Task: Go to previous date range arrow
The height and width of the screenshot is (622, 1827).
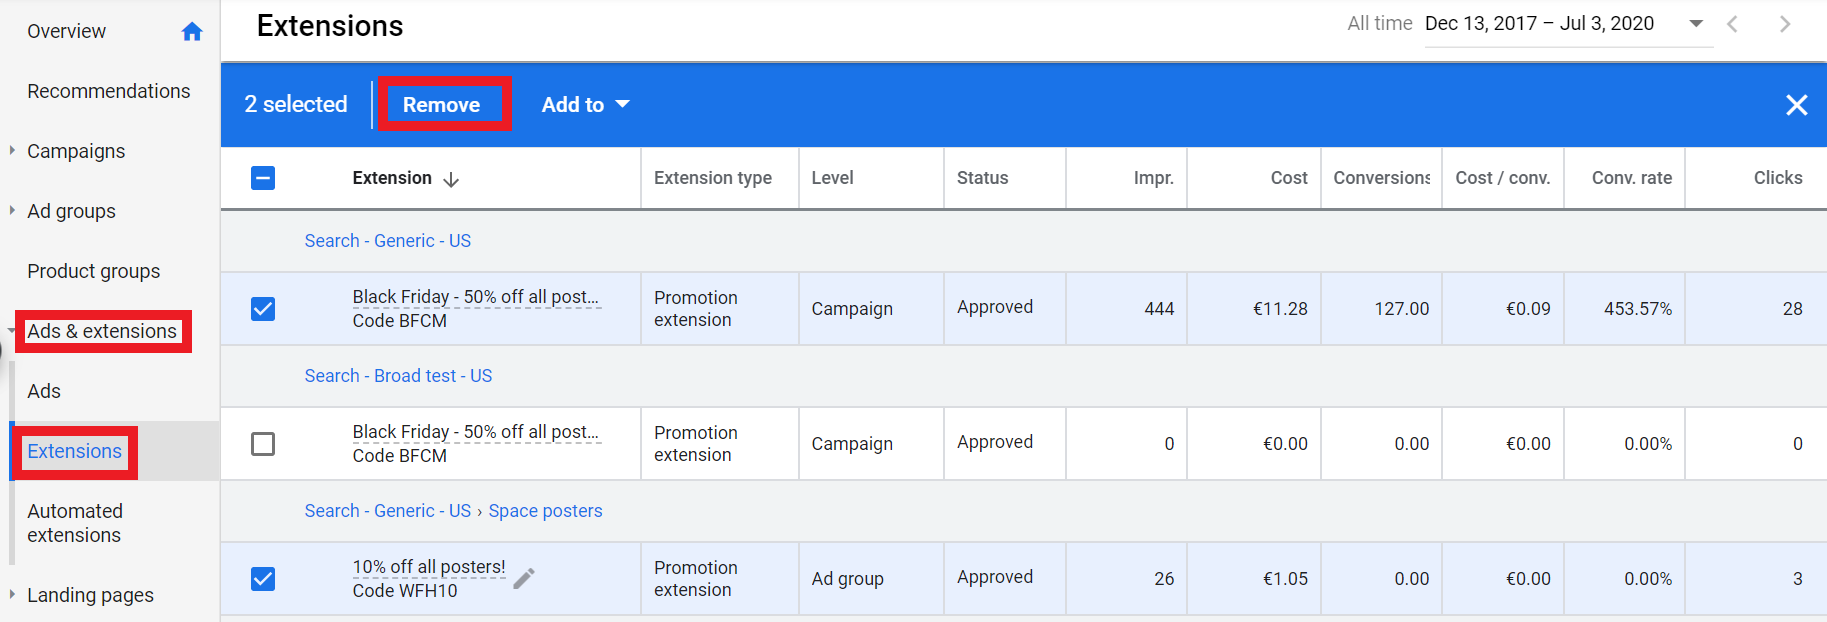Action: 1732,24
